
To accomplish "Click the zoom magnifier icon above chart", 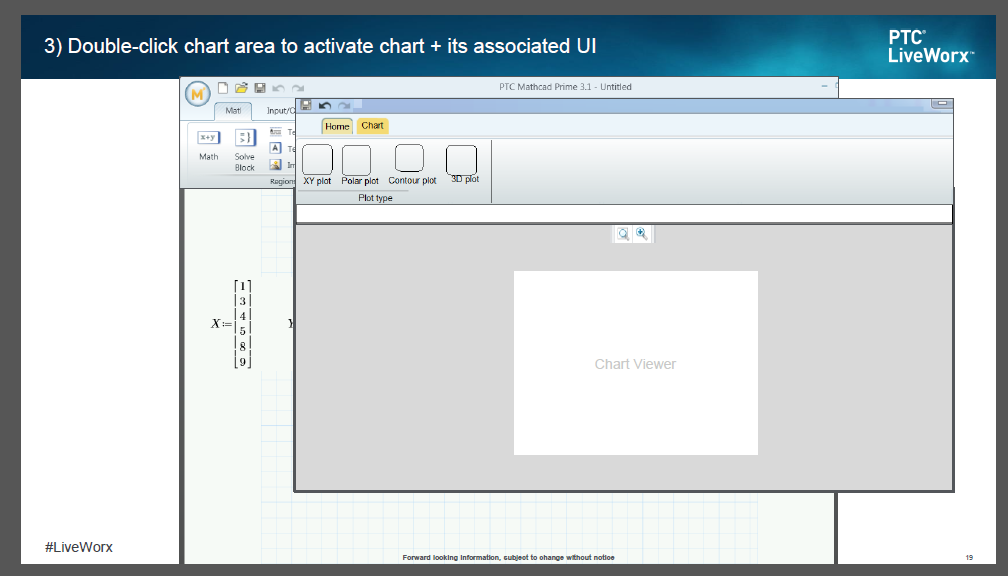I will coord(622,234).
